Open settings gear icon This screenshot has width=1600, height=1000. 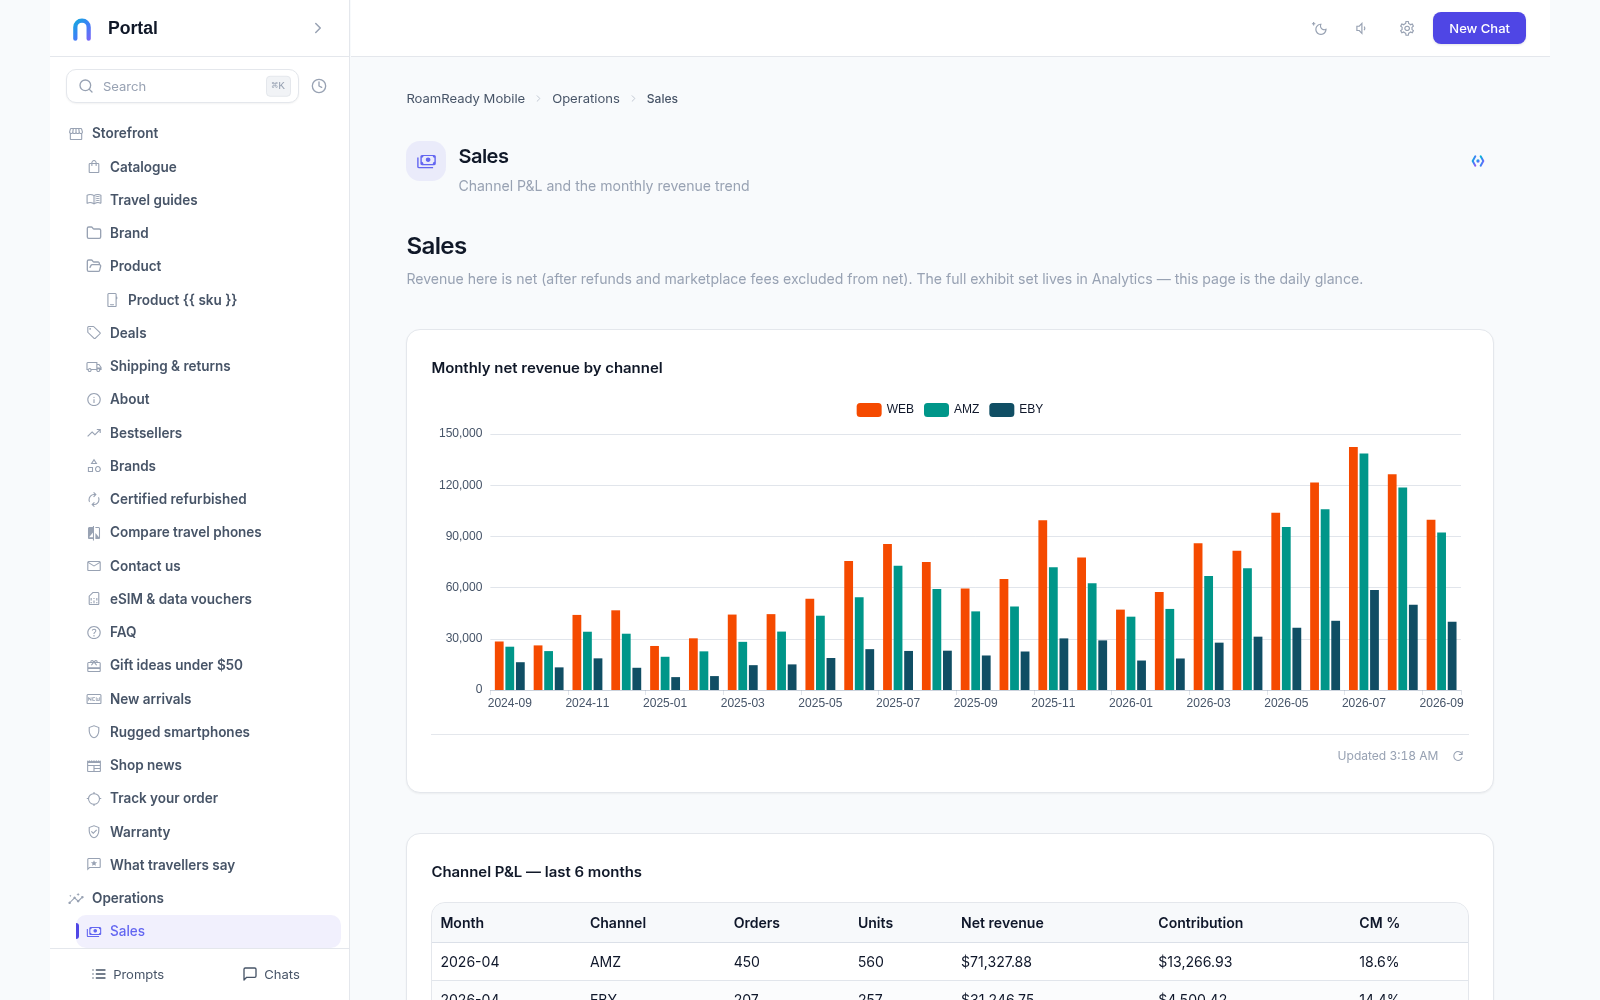tap(1407, 28)
